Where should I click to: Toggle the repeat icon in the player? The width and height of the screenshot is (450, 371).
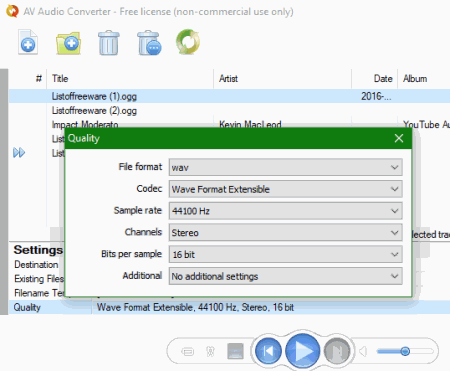coord(188,351)
